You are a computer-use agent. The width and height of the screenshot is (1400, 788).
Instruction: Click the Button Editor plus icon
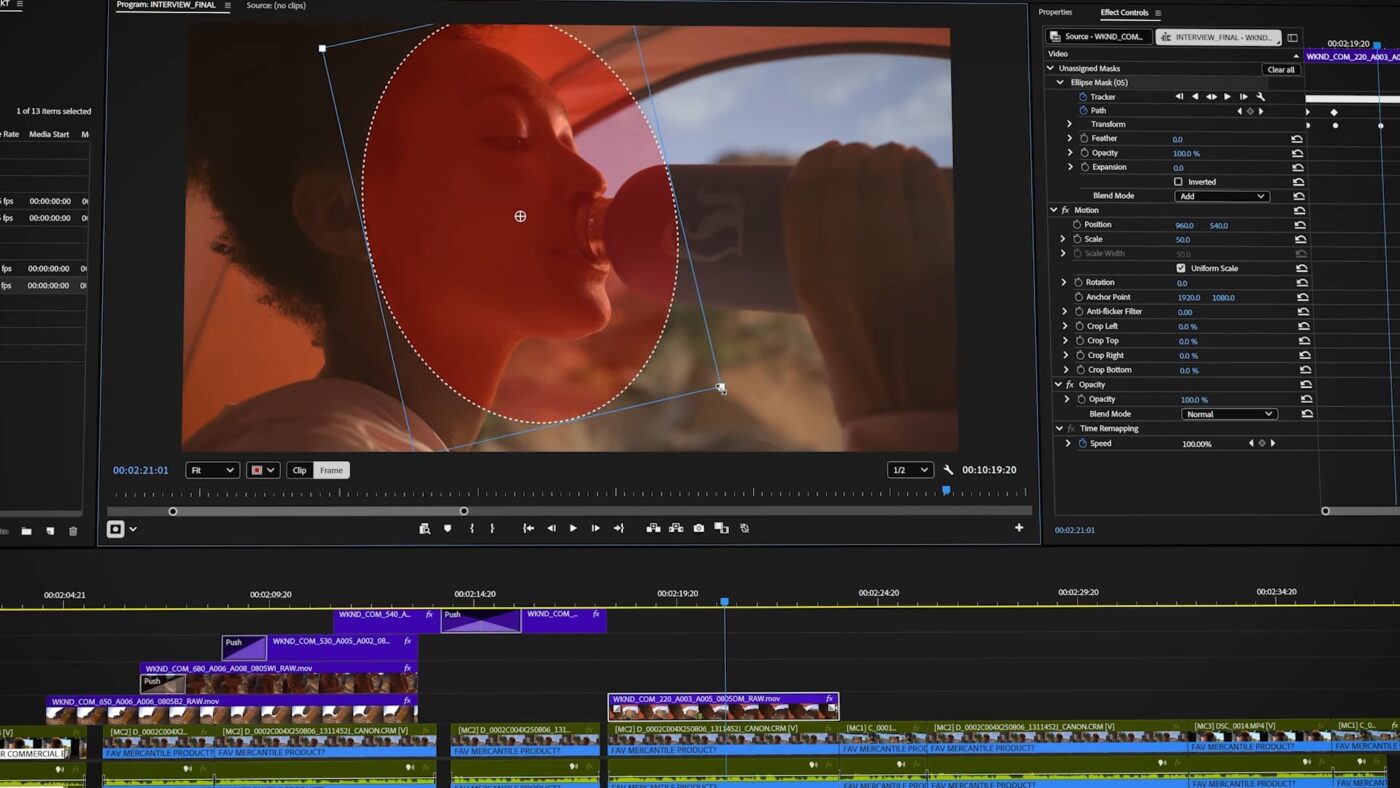(1019, 528)
